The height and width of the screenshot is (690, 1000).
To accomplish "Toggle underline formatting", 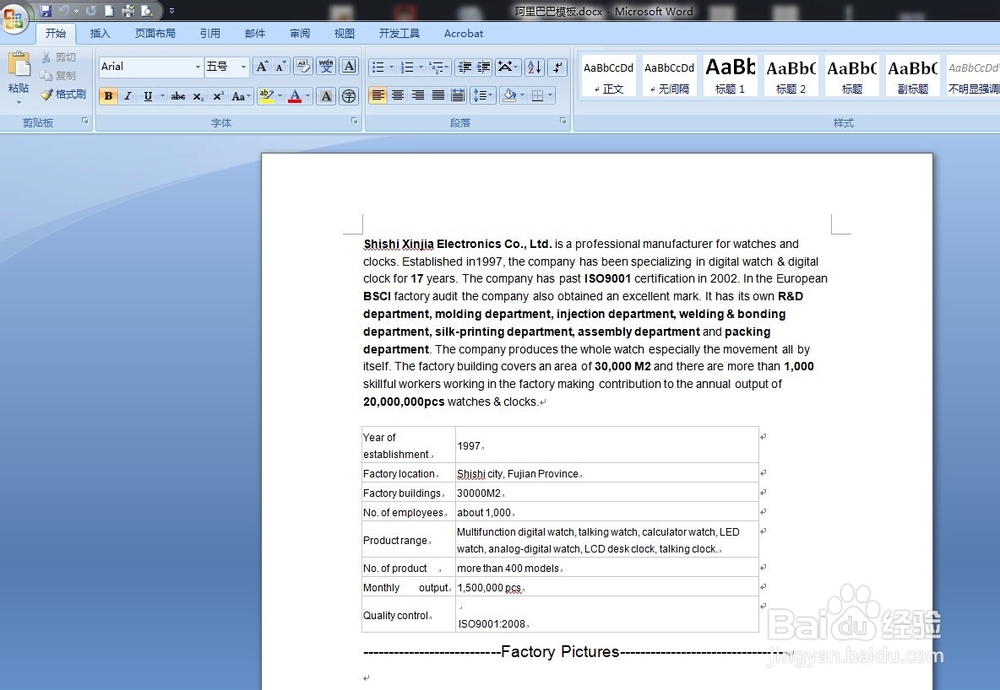I will [x=148, y=96].
